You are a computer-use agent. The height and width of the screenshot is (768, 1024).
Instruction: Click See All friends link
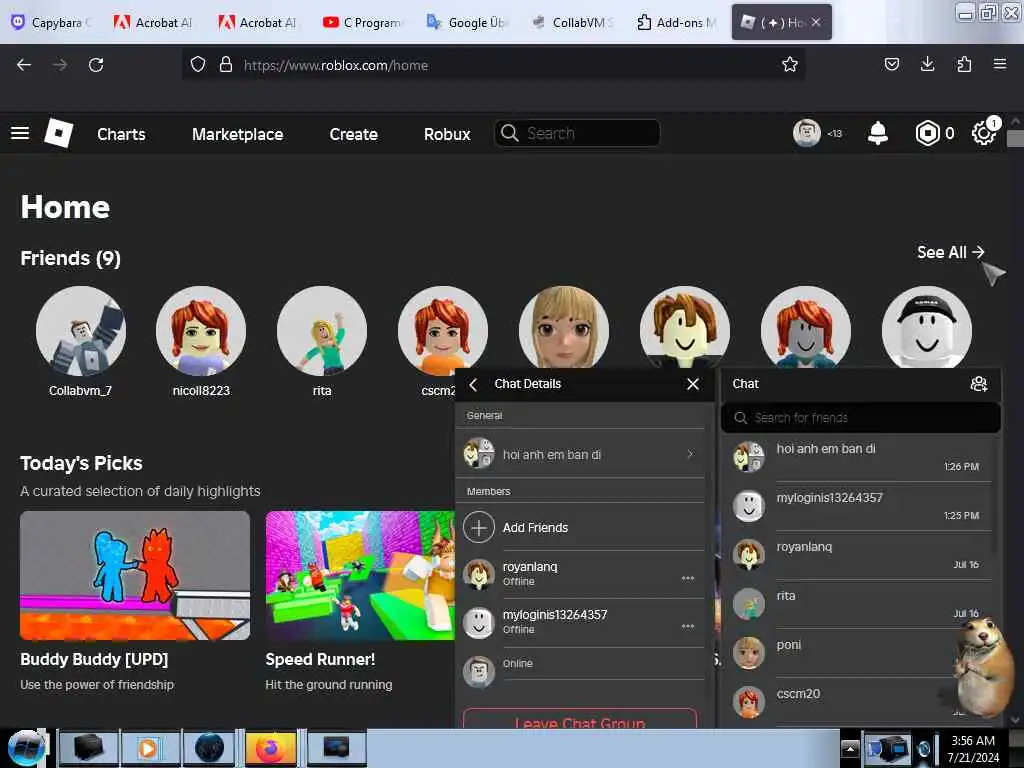950,252
